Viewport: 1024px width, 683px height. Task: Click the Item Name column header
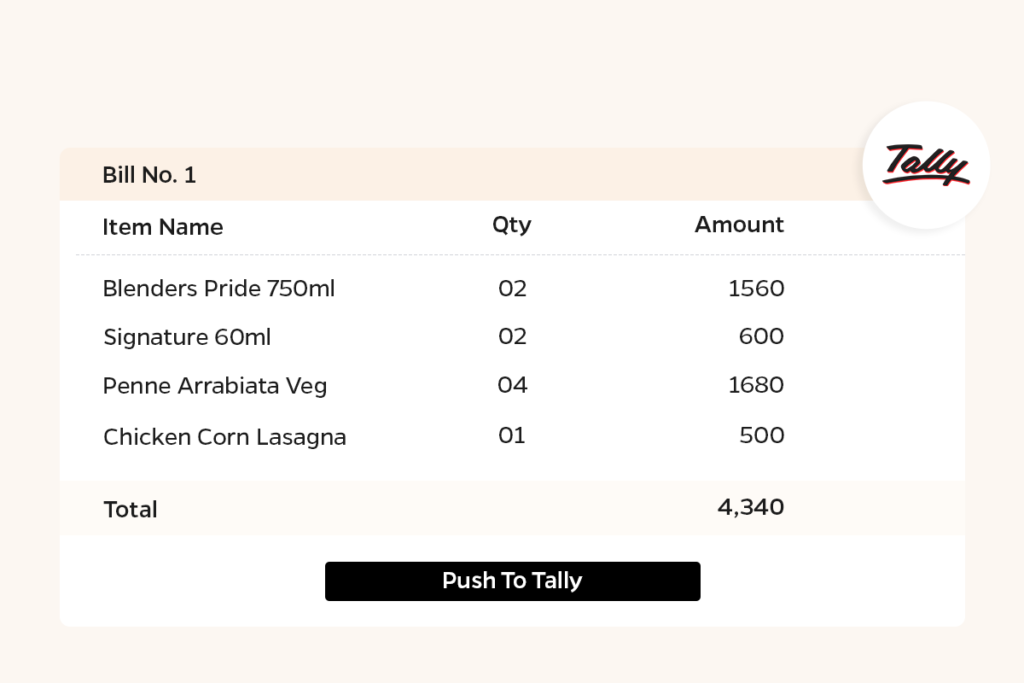tap(162, 227)
